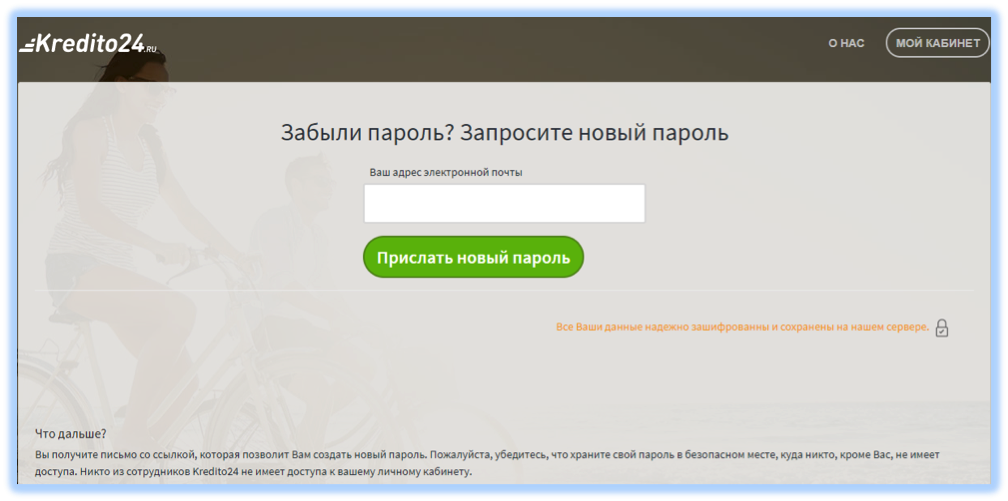Click the small .RU suffix in logo

coord(150,48)
